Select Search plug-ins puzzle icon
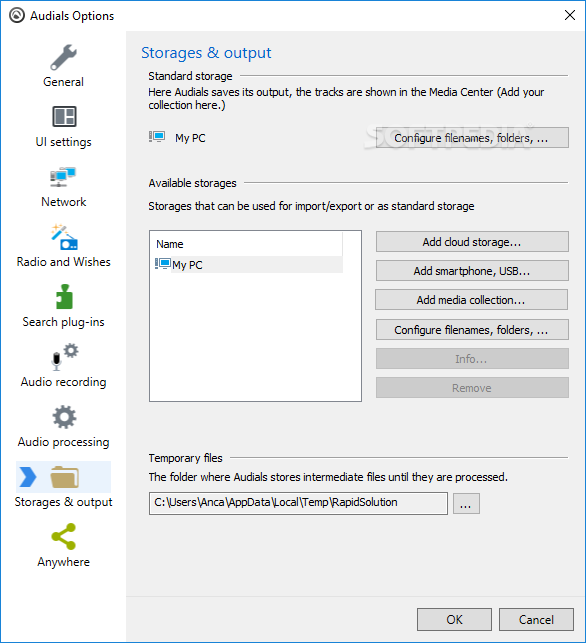This screenshot has width=586, height=643. coord(64,296)
